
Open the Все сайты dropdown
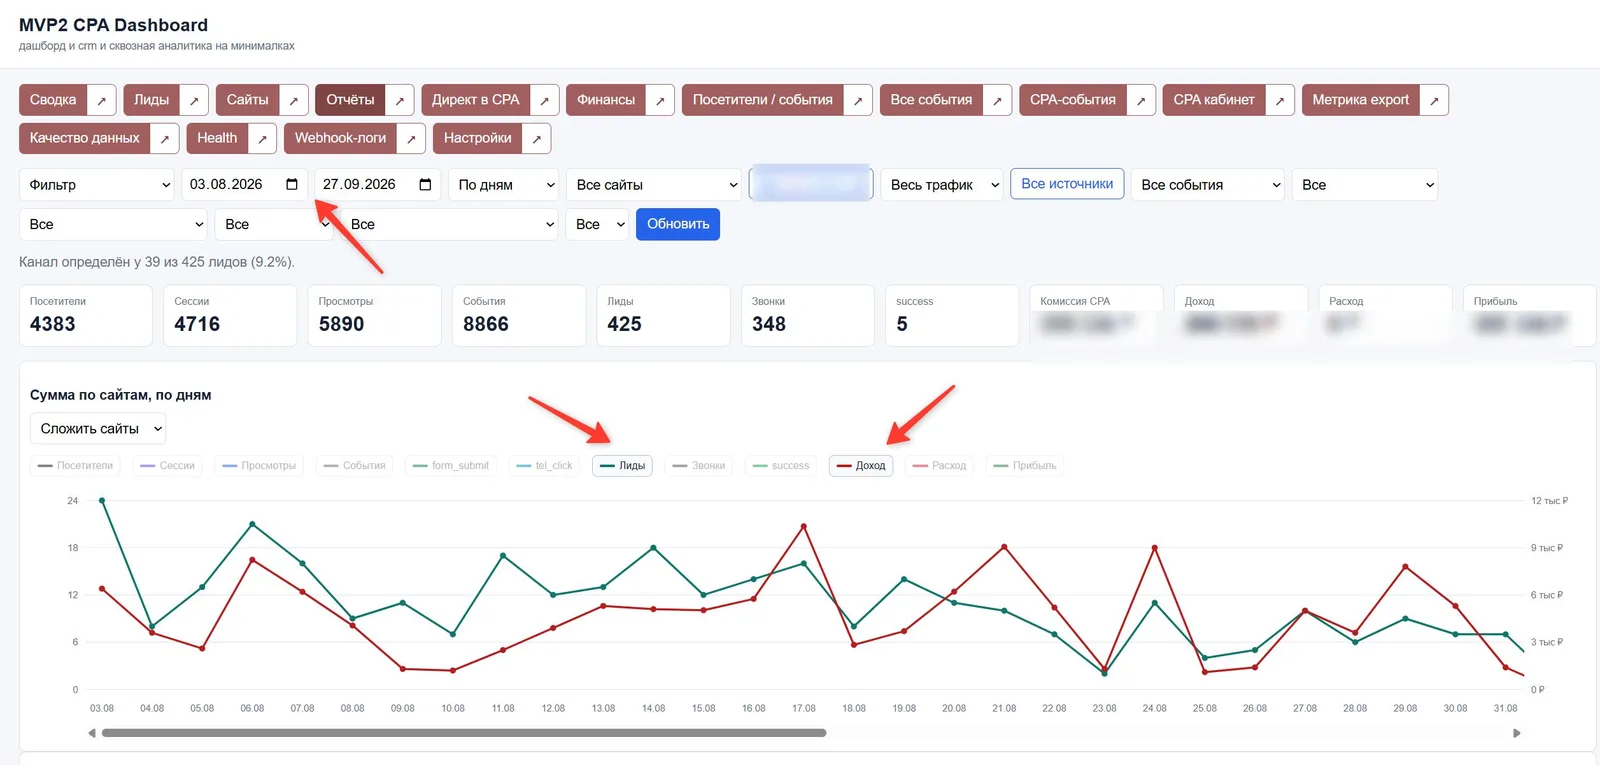point(655,184)
